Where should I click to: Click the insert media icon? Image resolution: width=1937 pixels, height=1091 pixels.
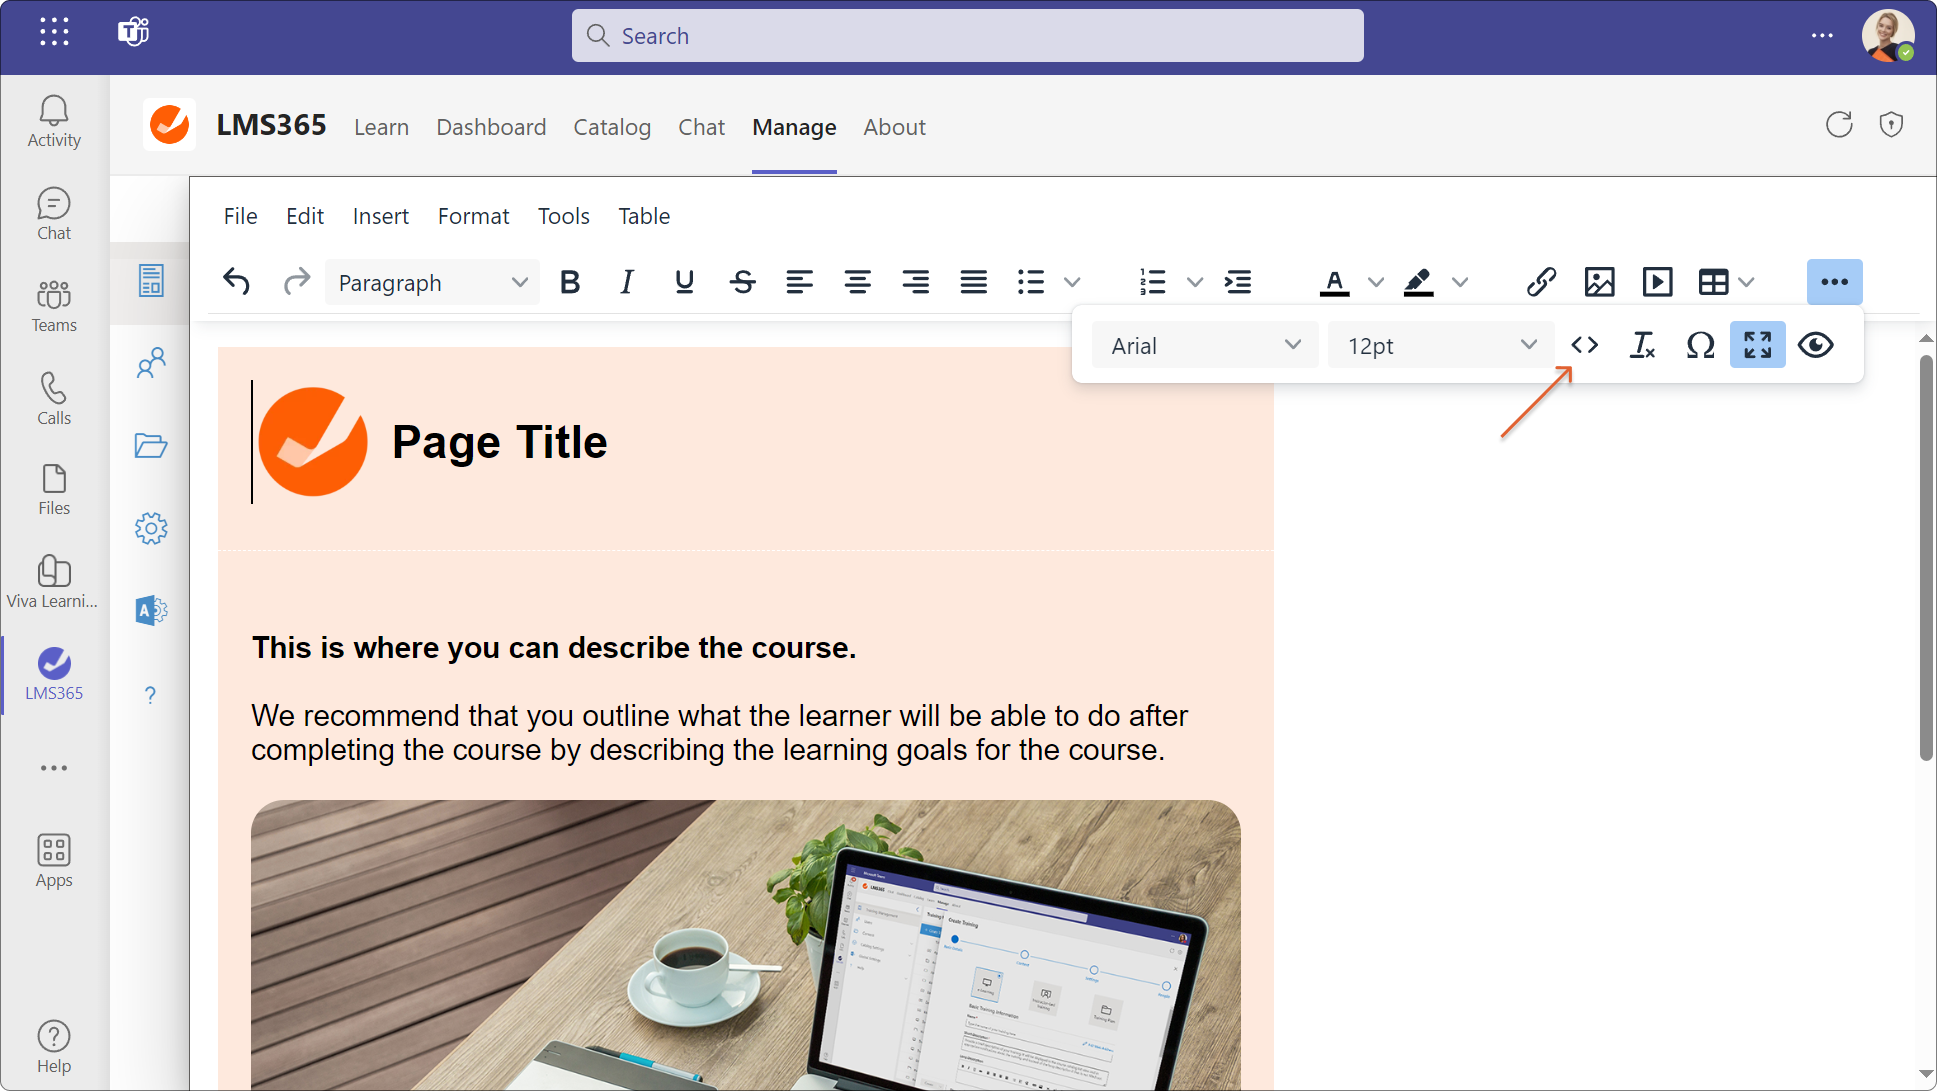coord(1657,282)
